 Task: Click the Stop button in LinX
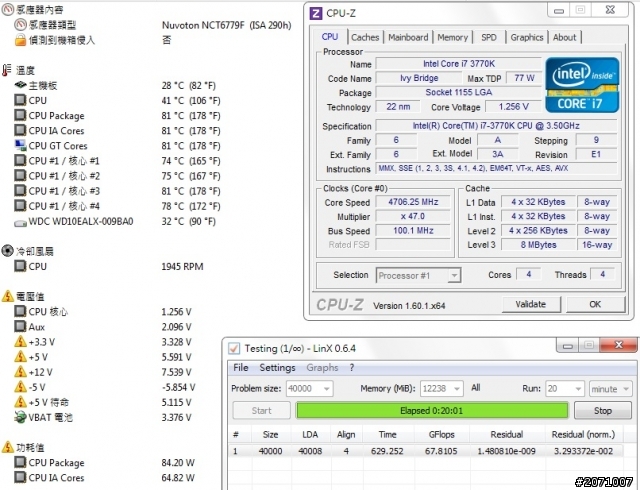click(x=602, y=410)
